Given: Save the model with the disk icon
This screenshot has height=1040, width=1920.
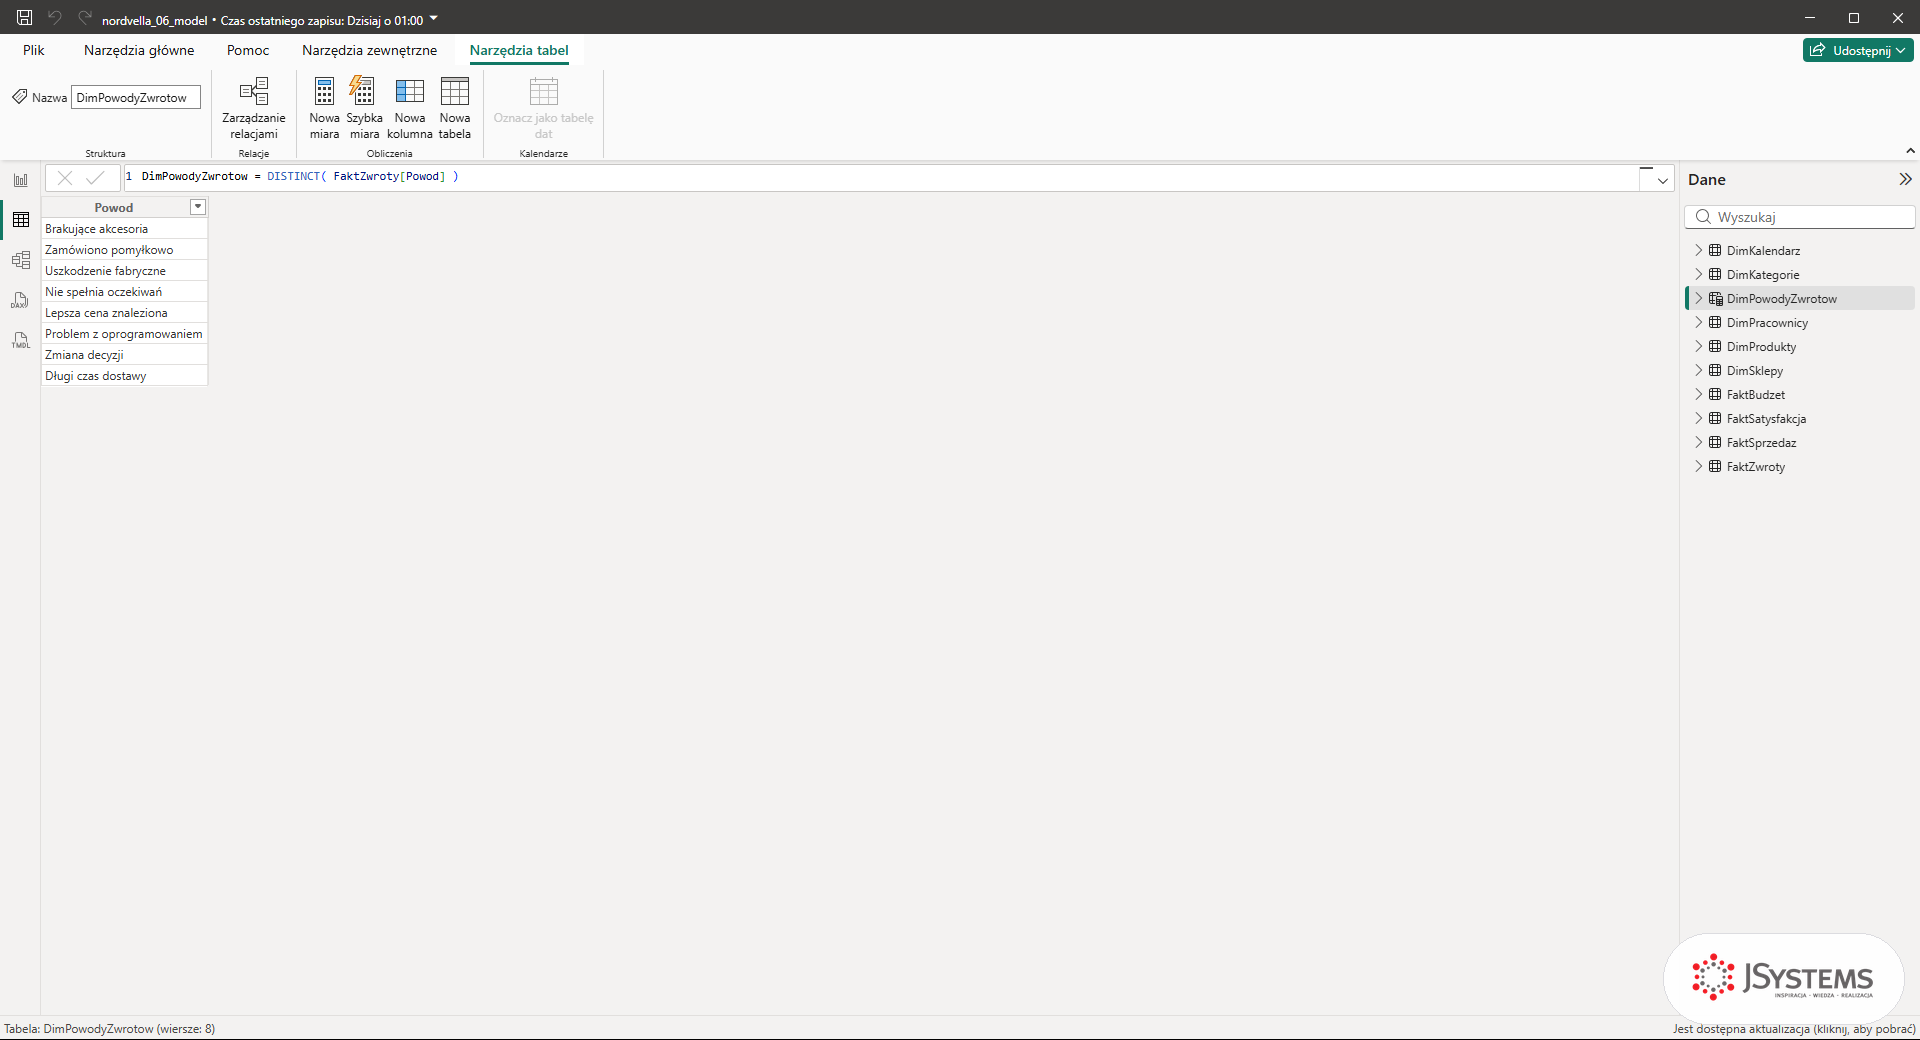Looking at the screenshot, I should click(25, 18).
